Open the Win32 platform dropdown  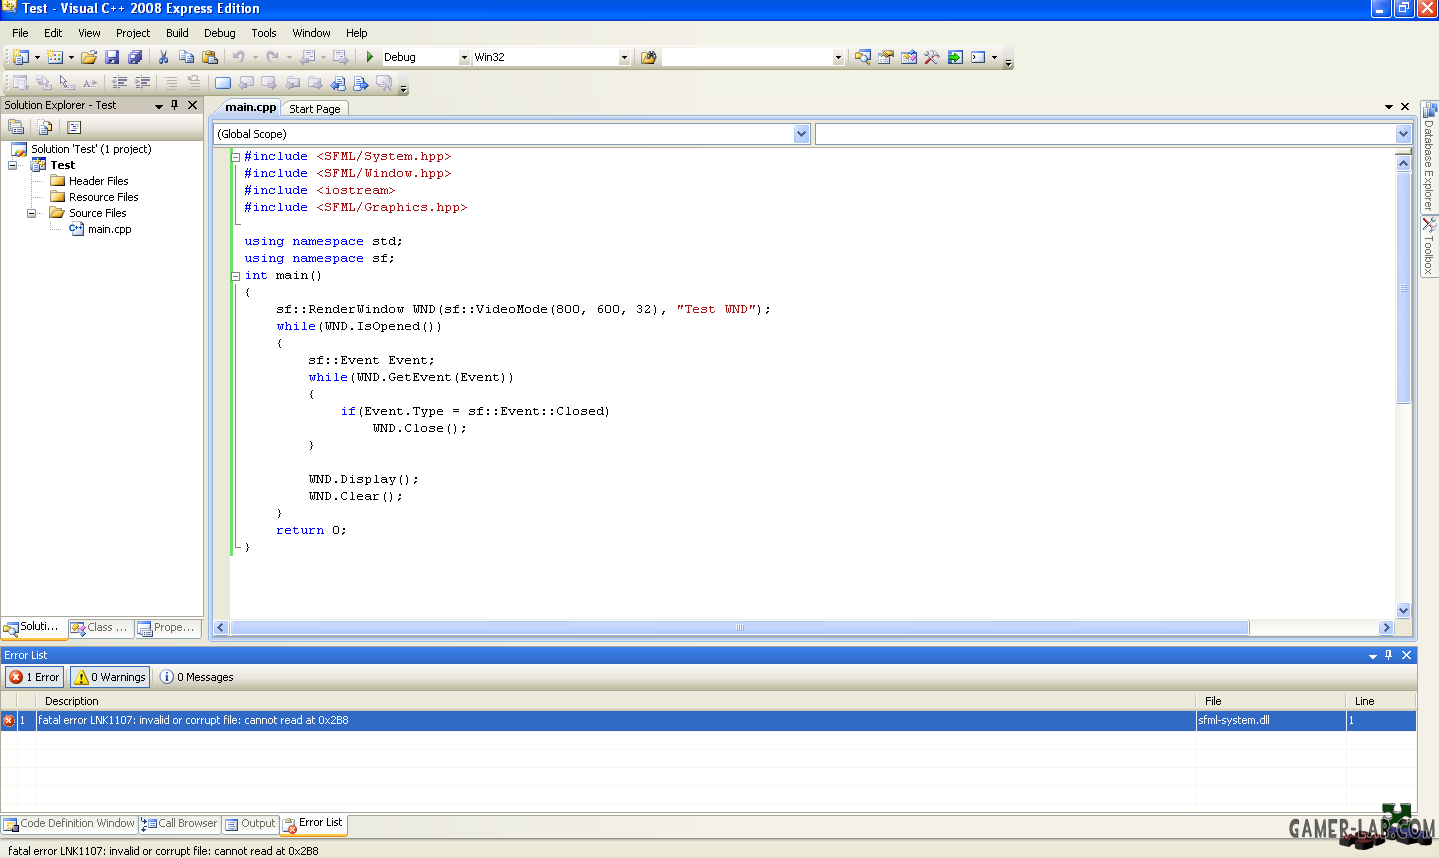click(624, 57)
